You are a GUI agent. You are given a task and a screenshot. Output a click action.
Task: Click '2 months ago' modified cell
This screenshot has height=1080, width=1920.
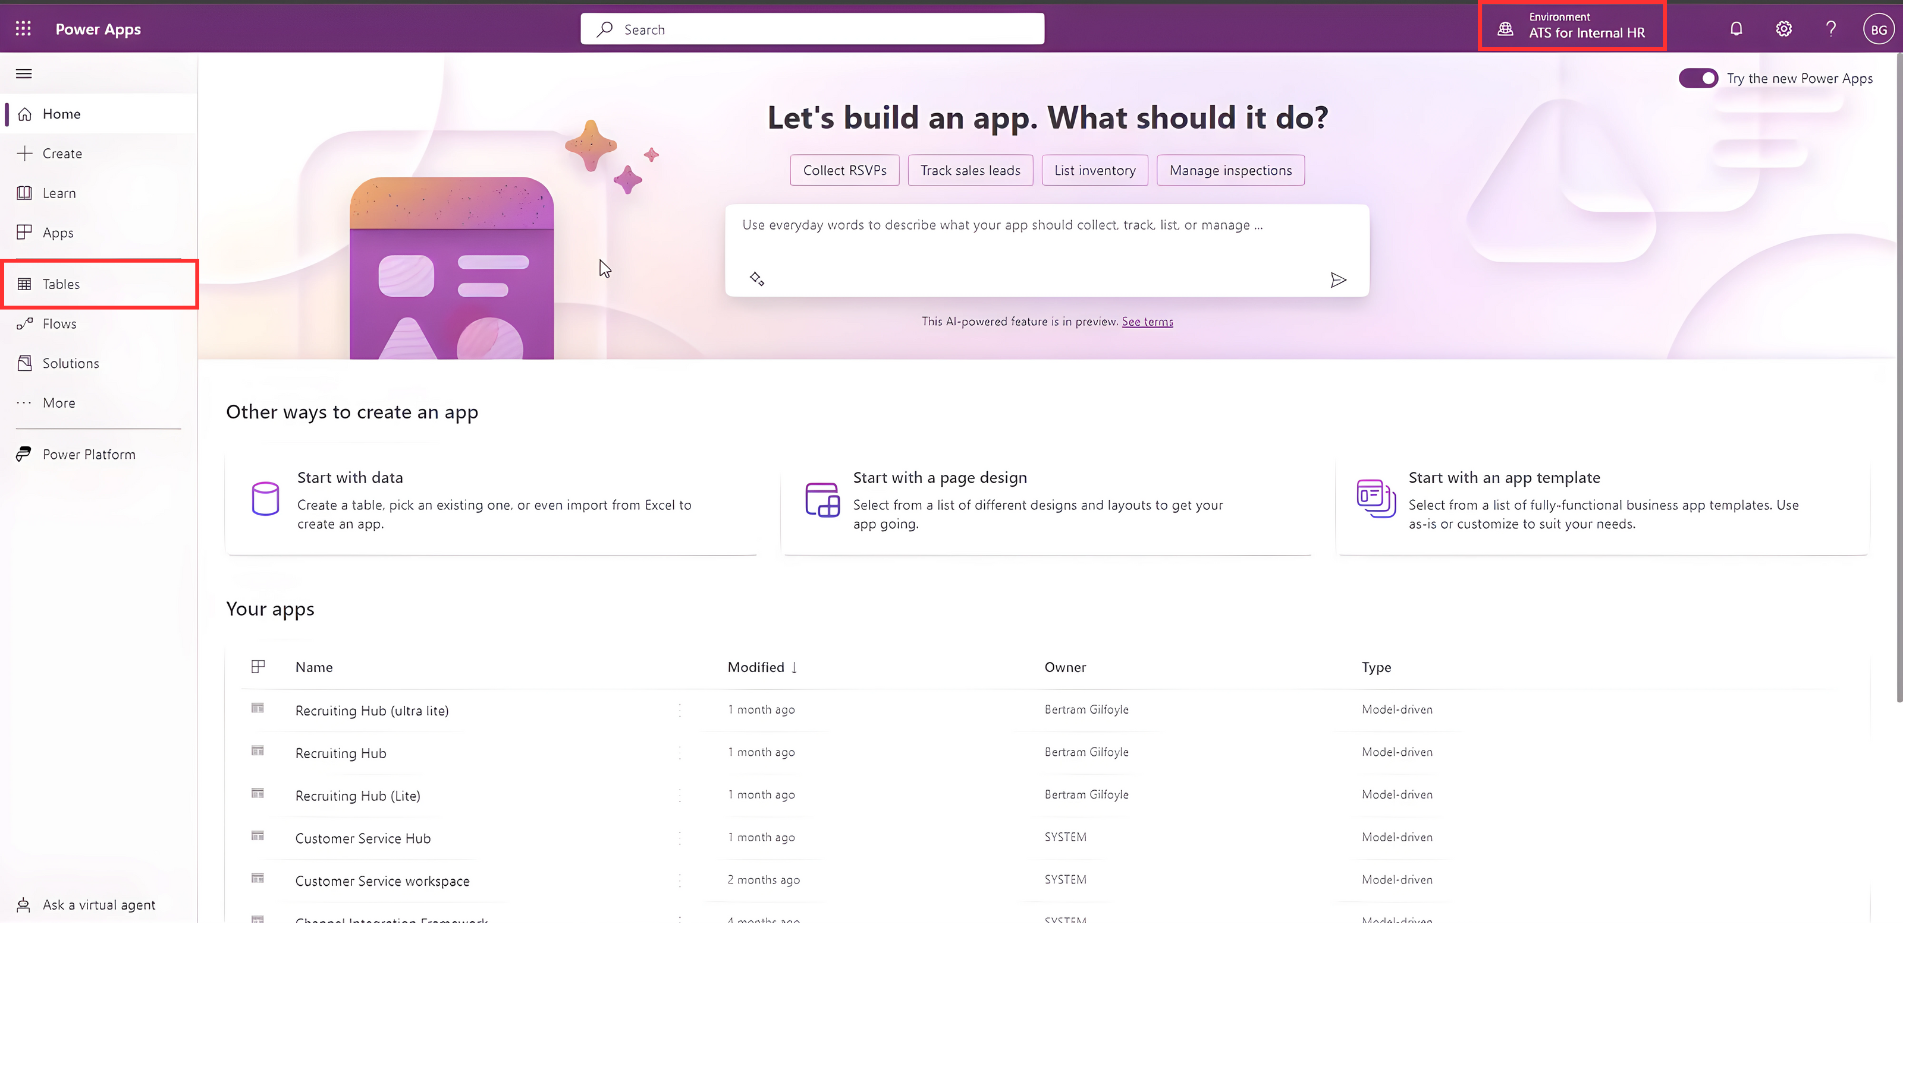click(764, 880)
